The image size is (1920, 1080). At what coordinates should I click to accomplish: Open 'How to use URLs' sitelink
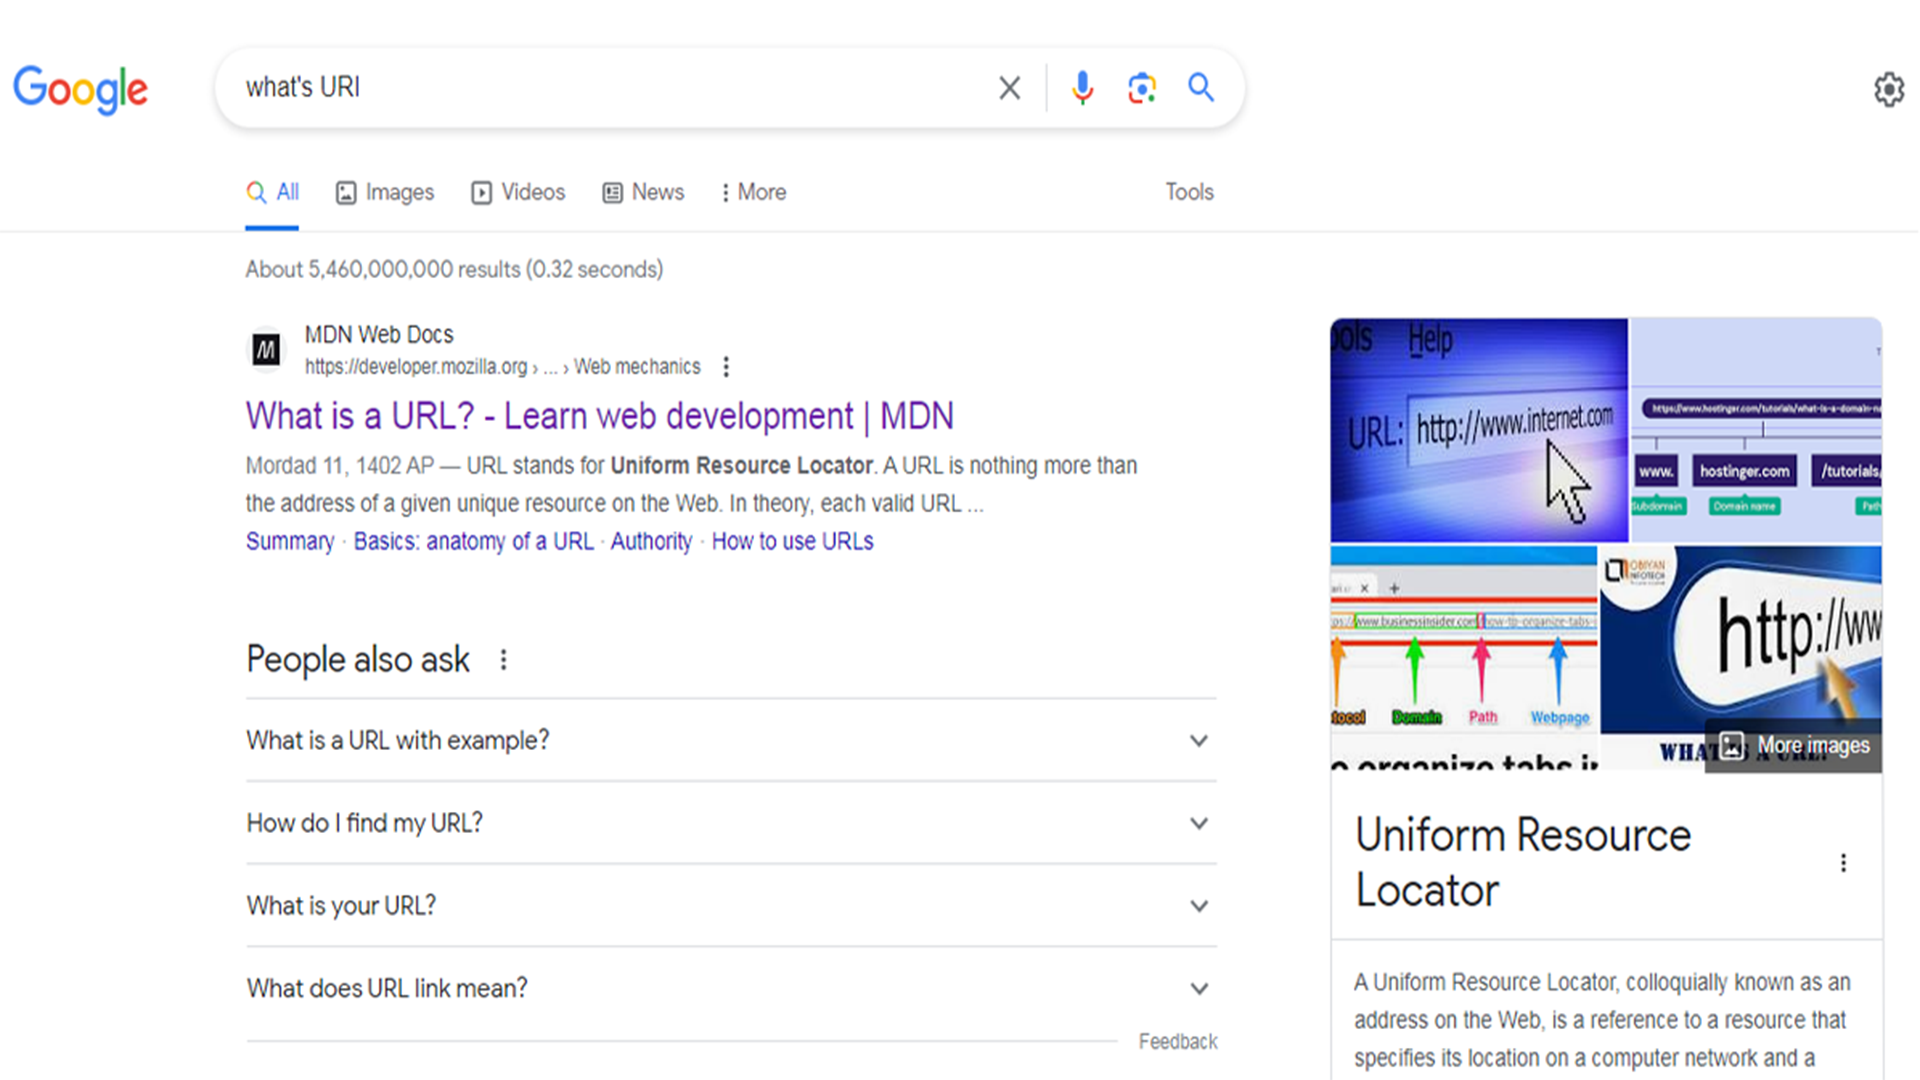pos(792,541)
